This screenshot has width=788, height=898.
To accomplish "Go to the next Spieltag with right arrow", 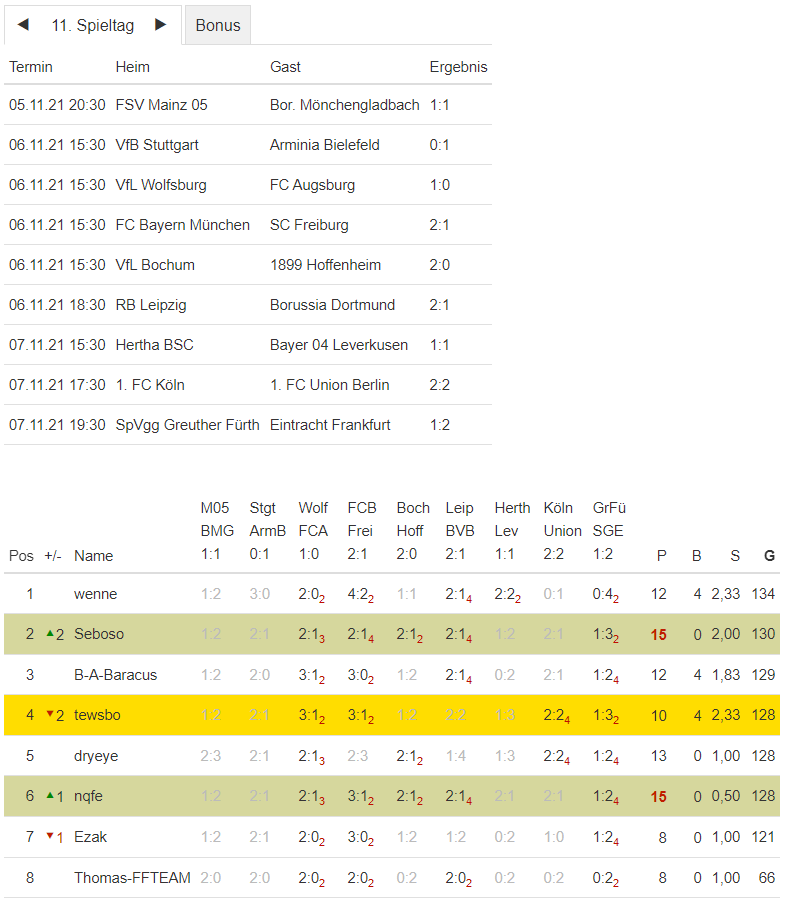I will [x=160, y=25].
